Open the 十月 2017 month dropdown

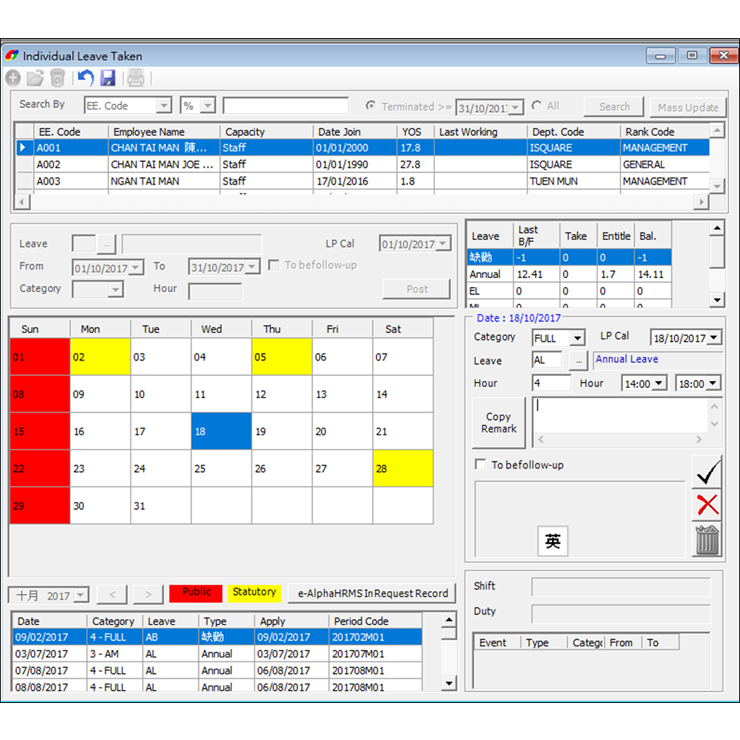pos(81,595)
